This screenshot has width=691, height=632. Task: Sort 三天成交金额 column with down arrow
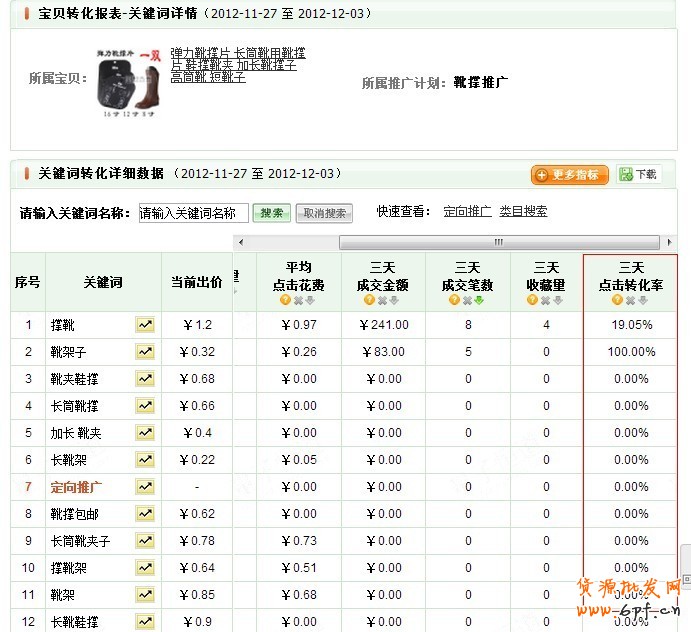tap(396, 300)
